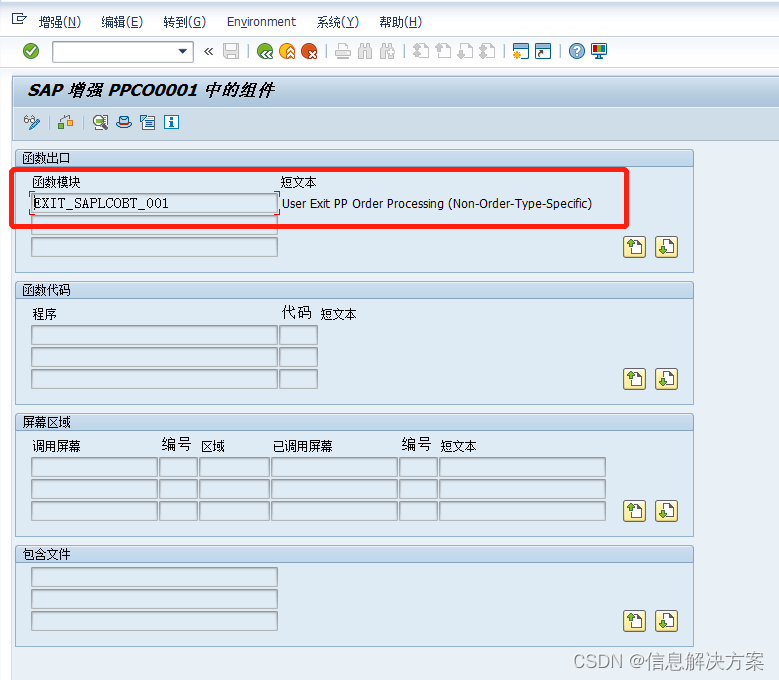Click the first 代码 field under 函数代码
The width and height of the screenshot is (779, 680).
point(299,335)
